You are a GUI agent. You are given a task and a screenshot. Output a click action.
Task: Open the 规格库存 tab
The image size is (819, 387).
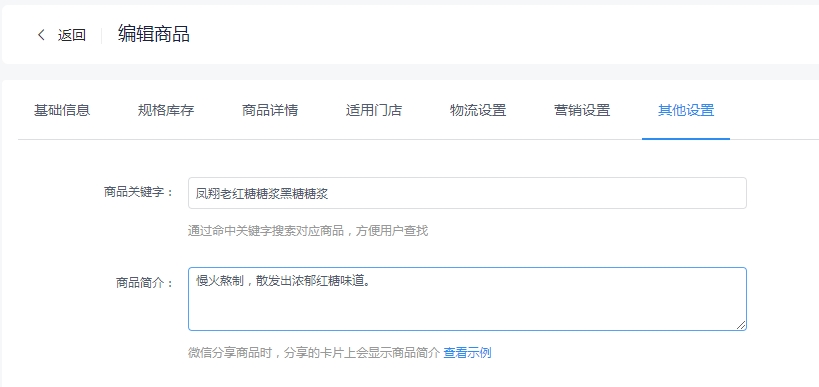pyautogui.click(x=166, y=111)
